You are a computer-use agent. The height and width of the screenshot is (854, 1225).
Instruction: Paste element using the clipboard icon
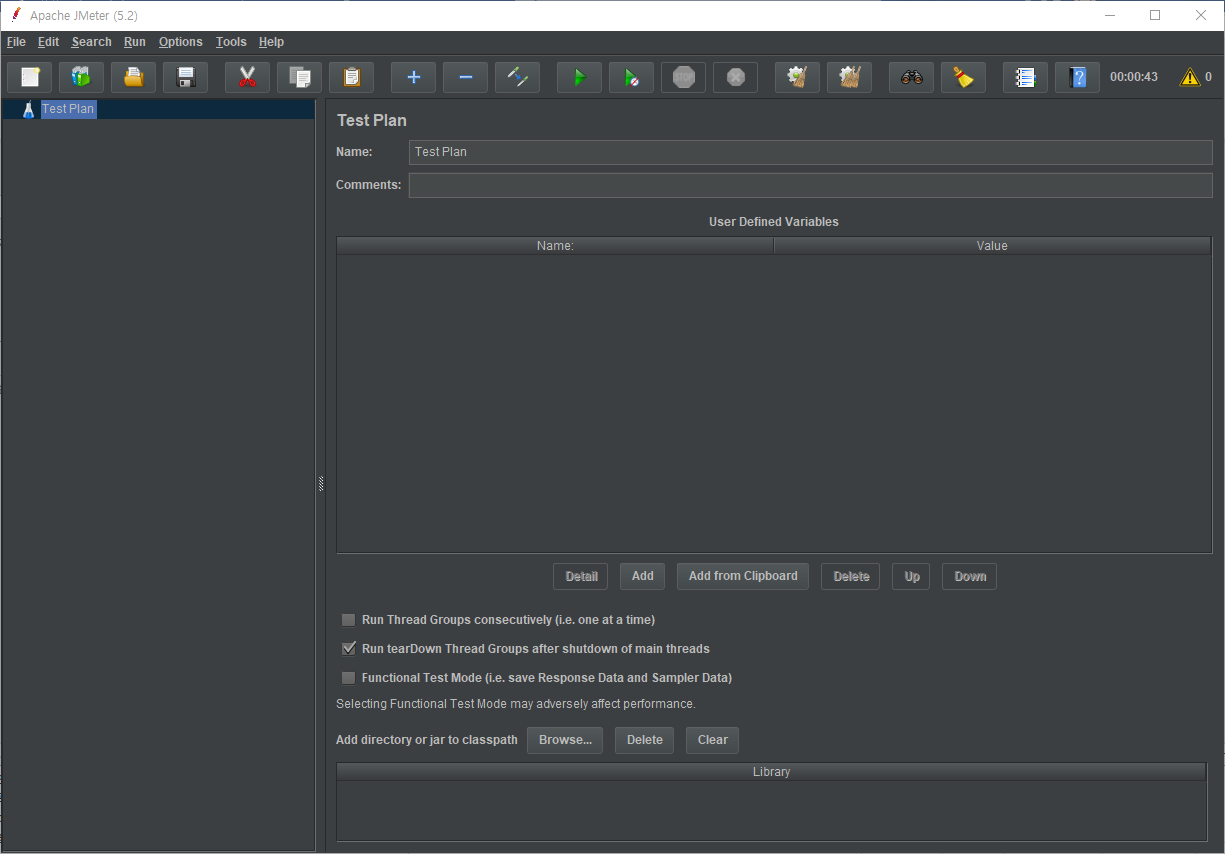click(352, 77)
